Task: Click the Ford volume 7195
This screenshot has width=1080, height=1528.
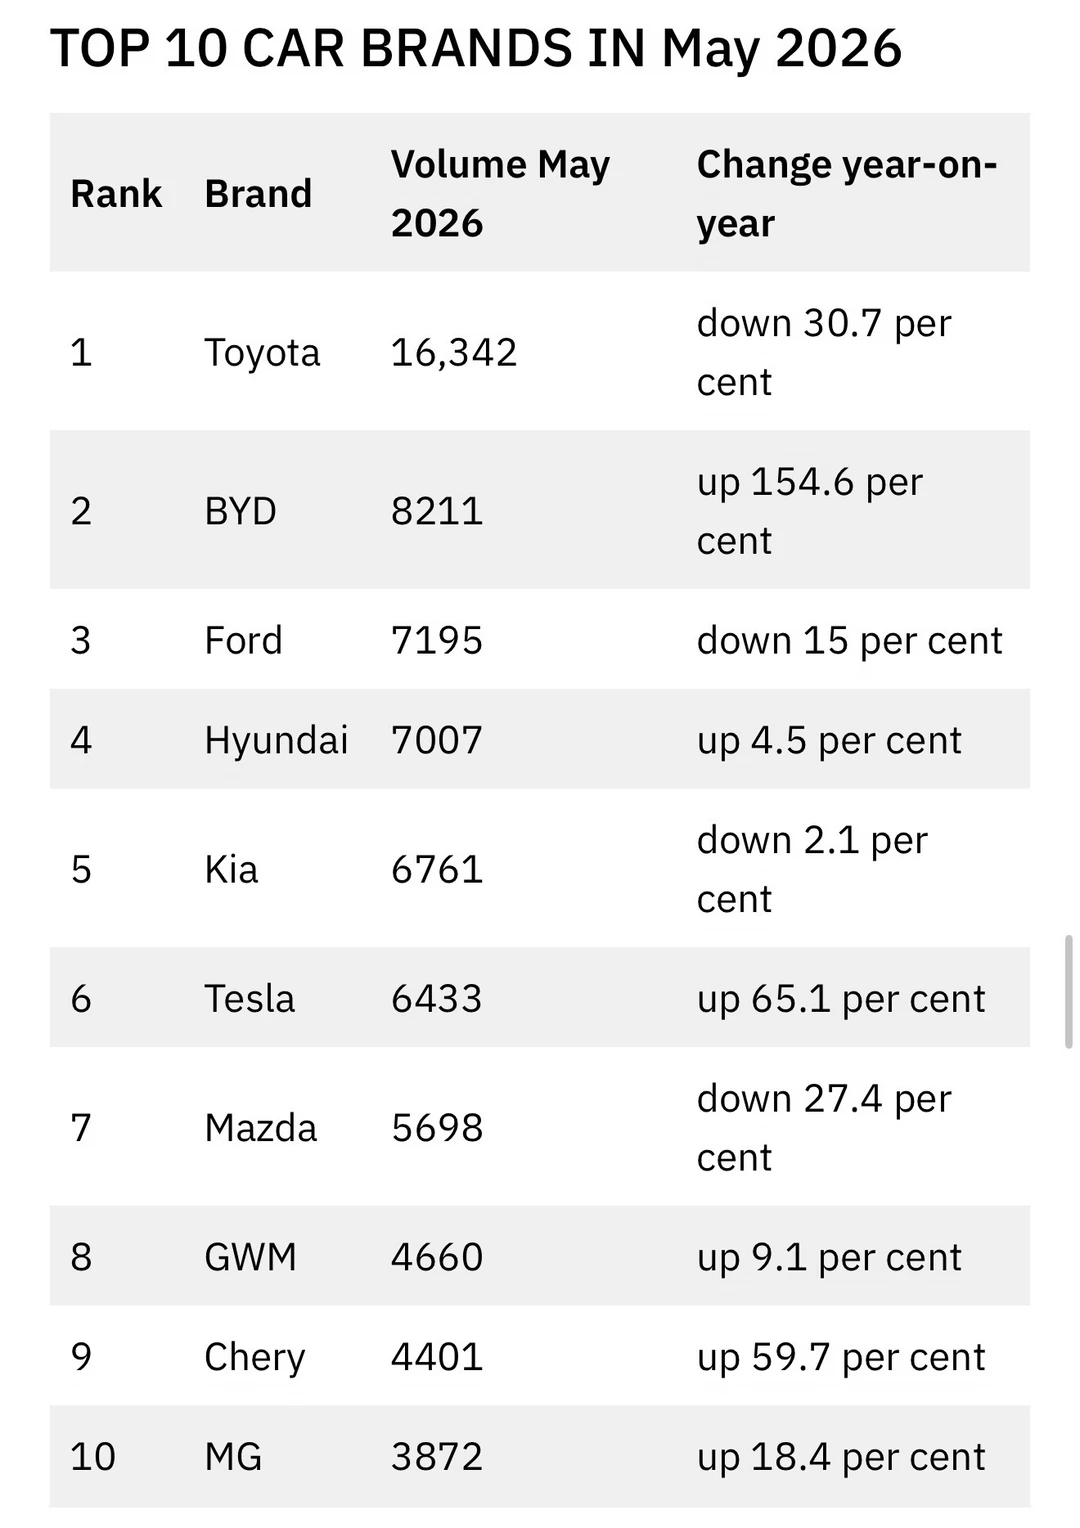Action: click(x=437, y=640)
